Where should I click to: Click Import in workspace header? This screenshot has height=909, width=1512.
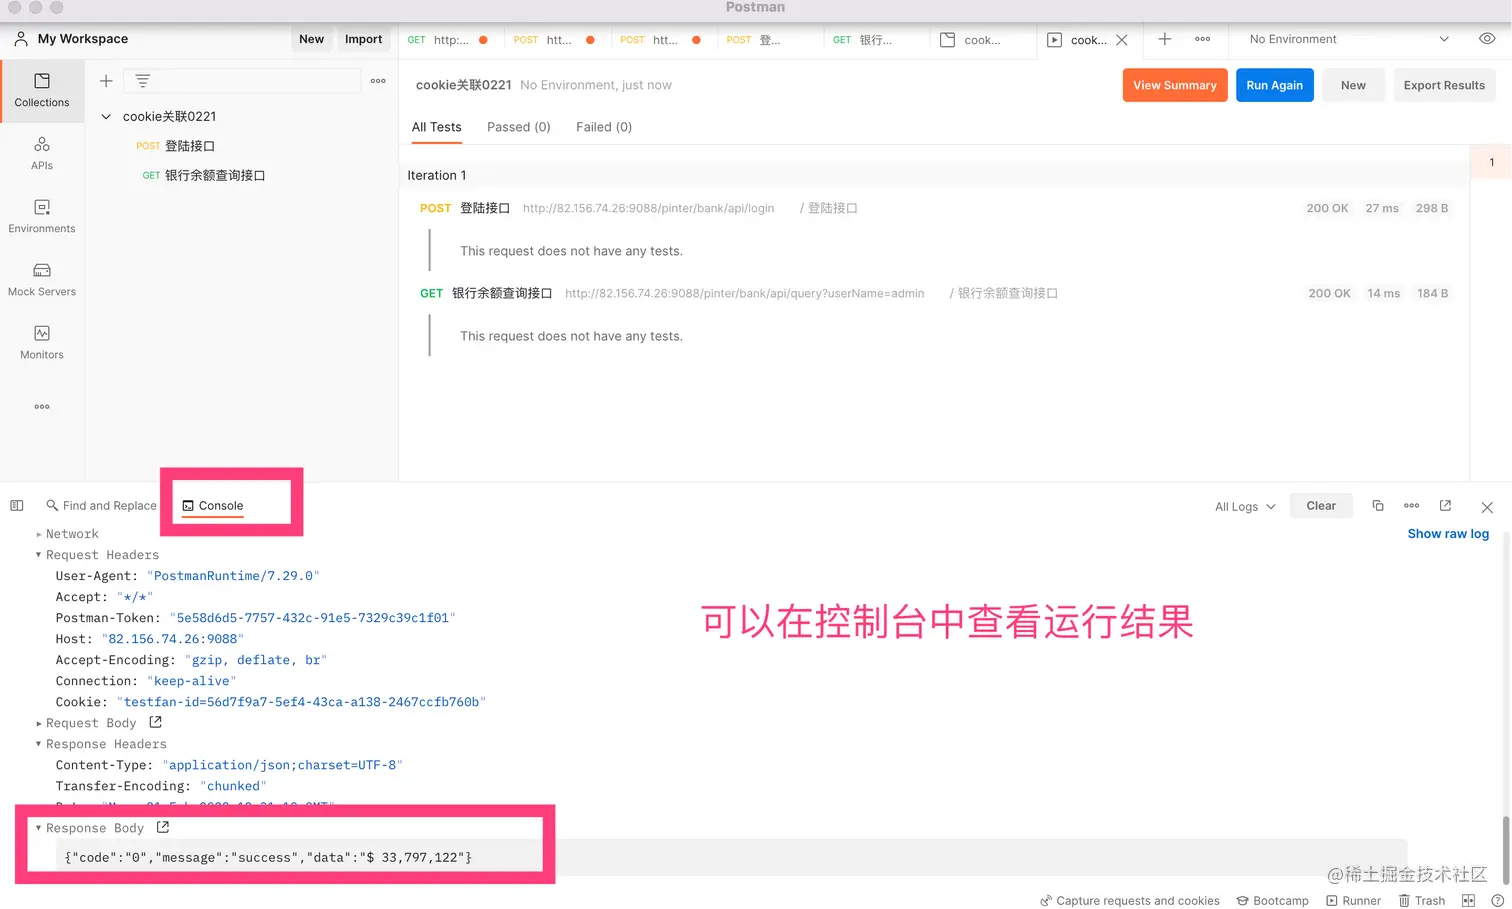coord(363,39)
